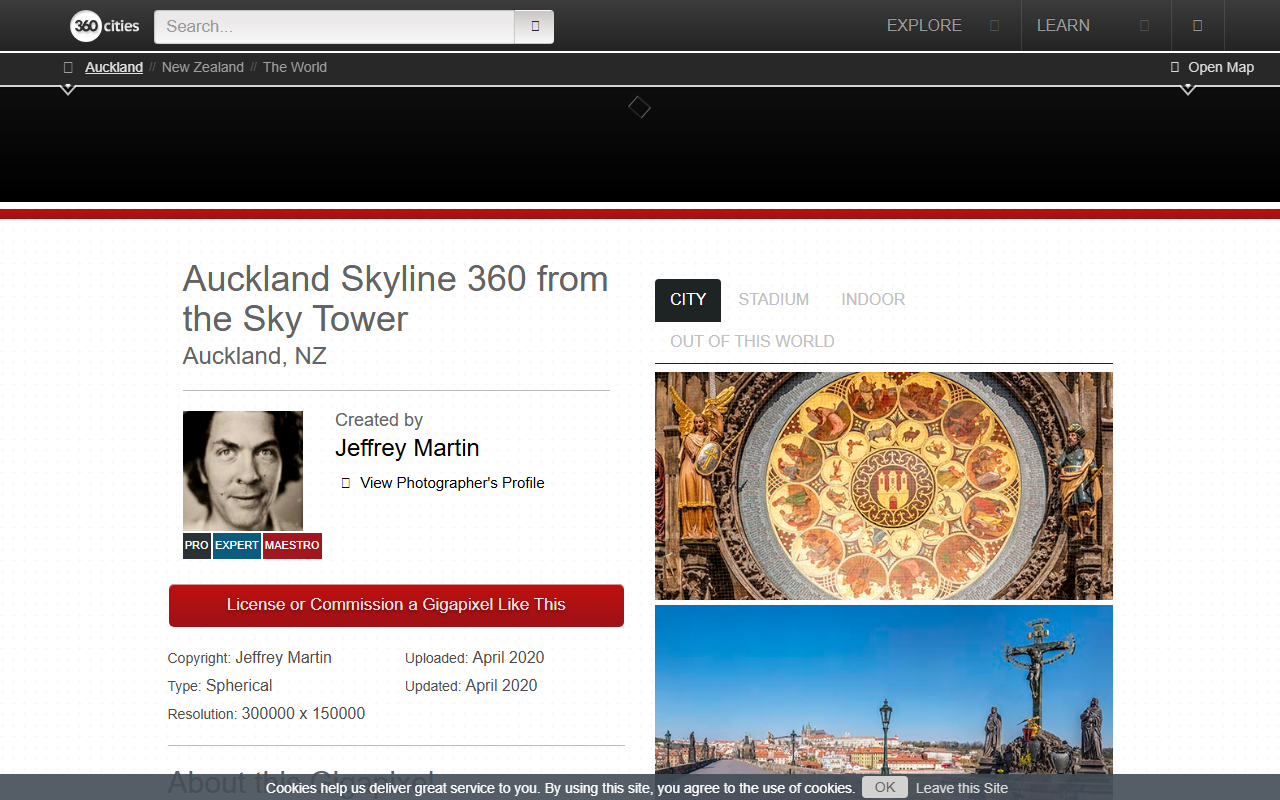Click the icon beside View Photographer's Profile

[346, 483]
